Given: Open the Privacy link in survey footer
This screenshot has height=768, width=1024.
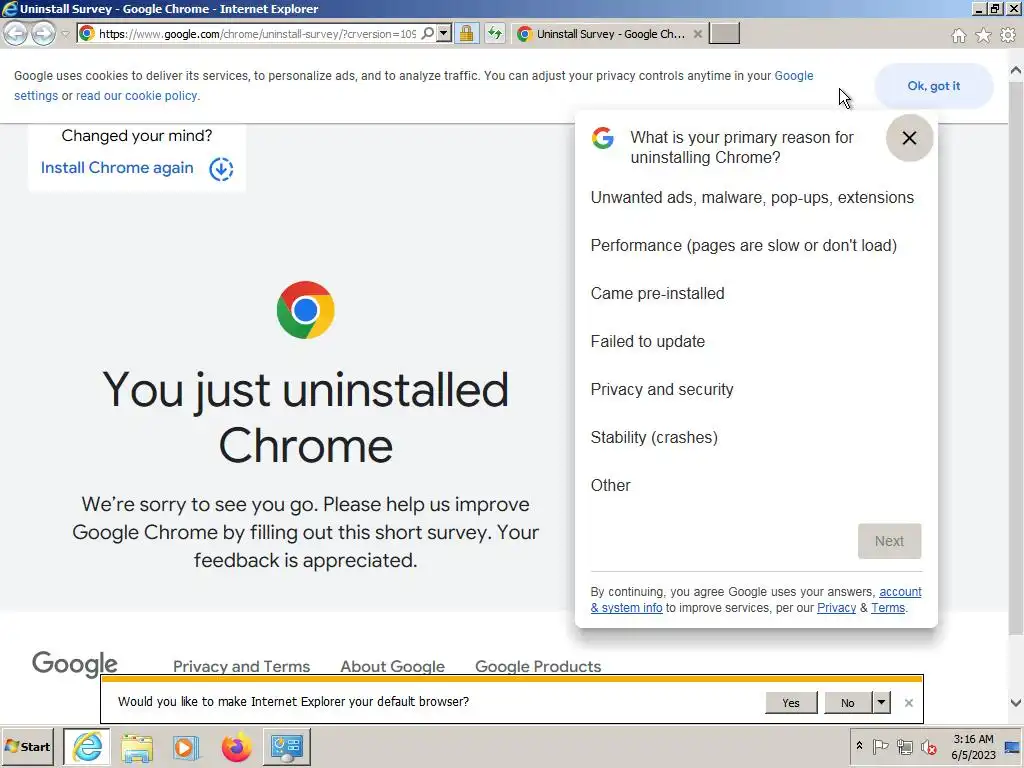Looking at the screenshot, I should (836, 608).
